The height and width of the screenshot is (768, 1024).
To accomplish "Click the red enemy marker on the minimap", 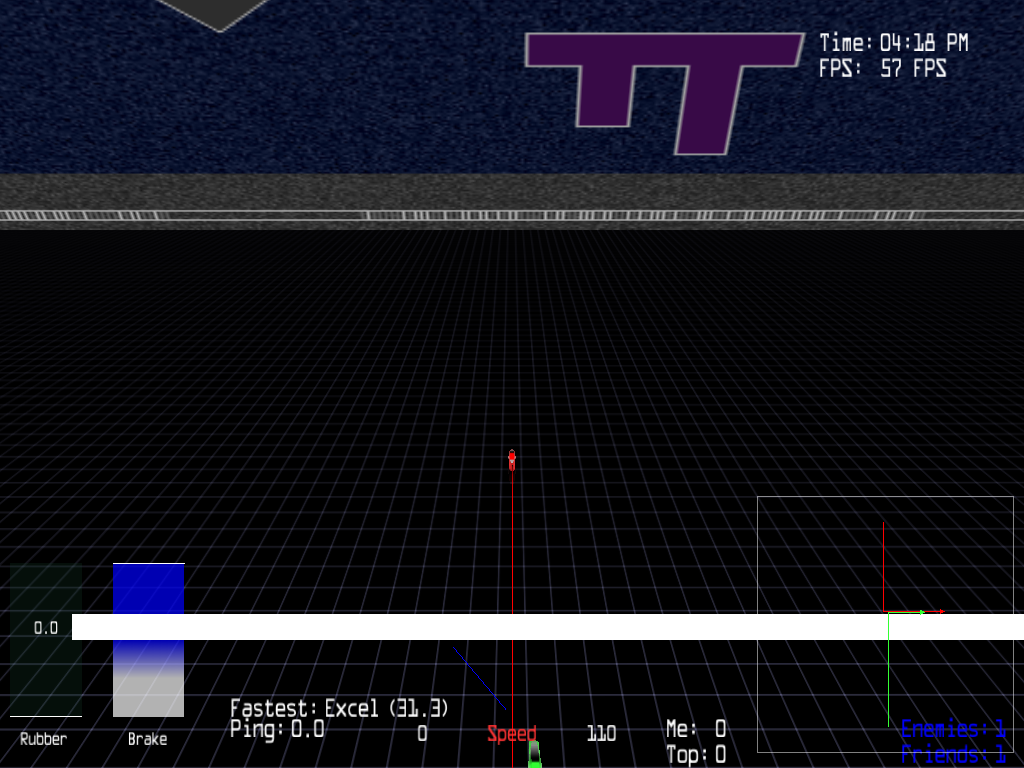I will [x=941, y=611].
